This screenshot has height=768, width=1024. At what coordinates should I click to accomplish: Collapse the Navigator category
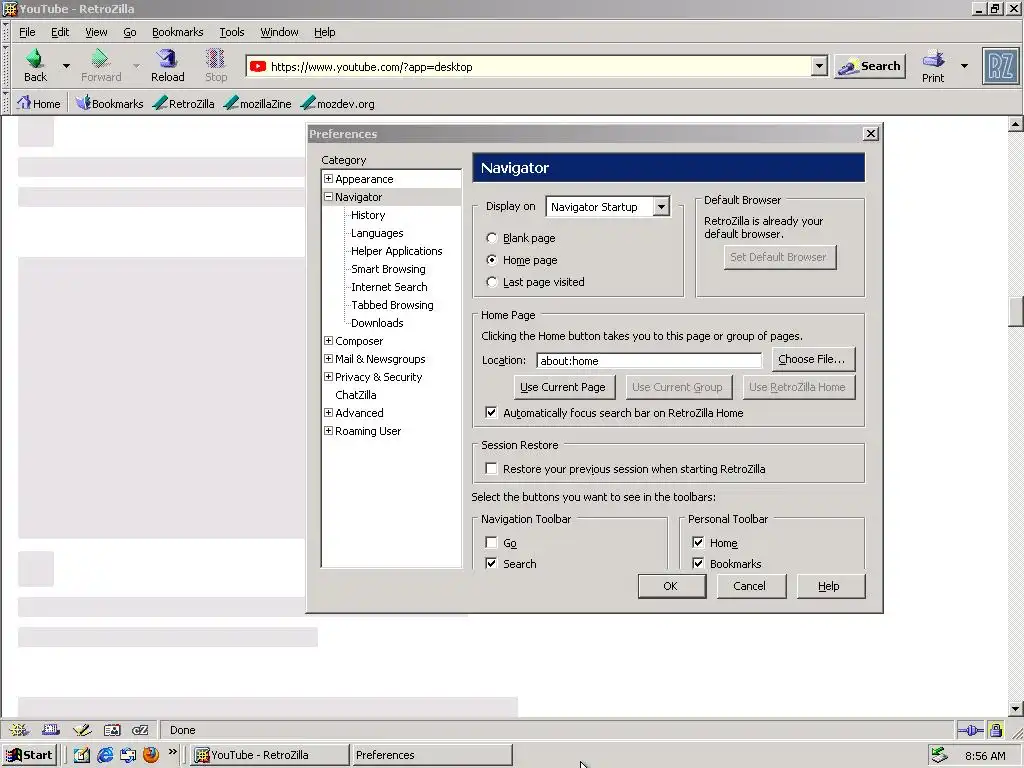(x=328, y=197)
